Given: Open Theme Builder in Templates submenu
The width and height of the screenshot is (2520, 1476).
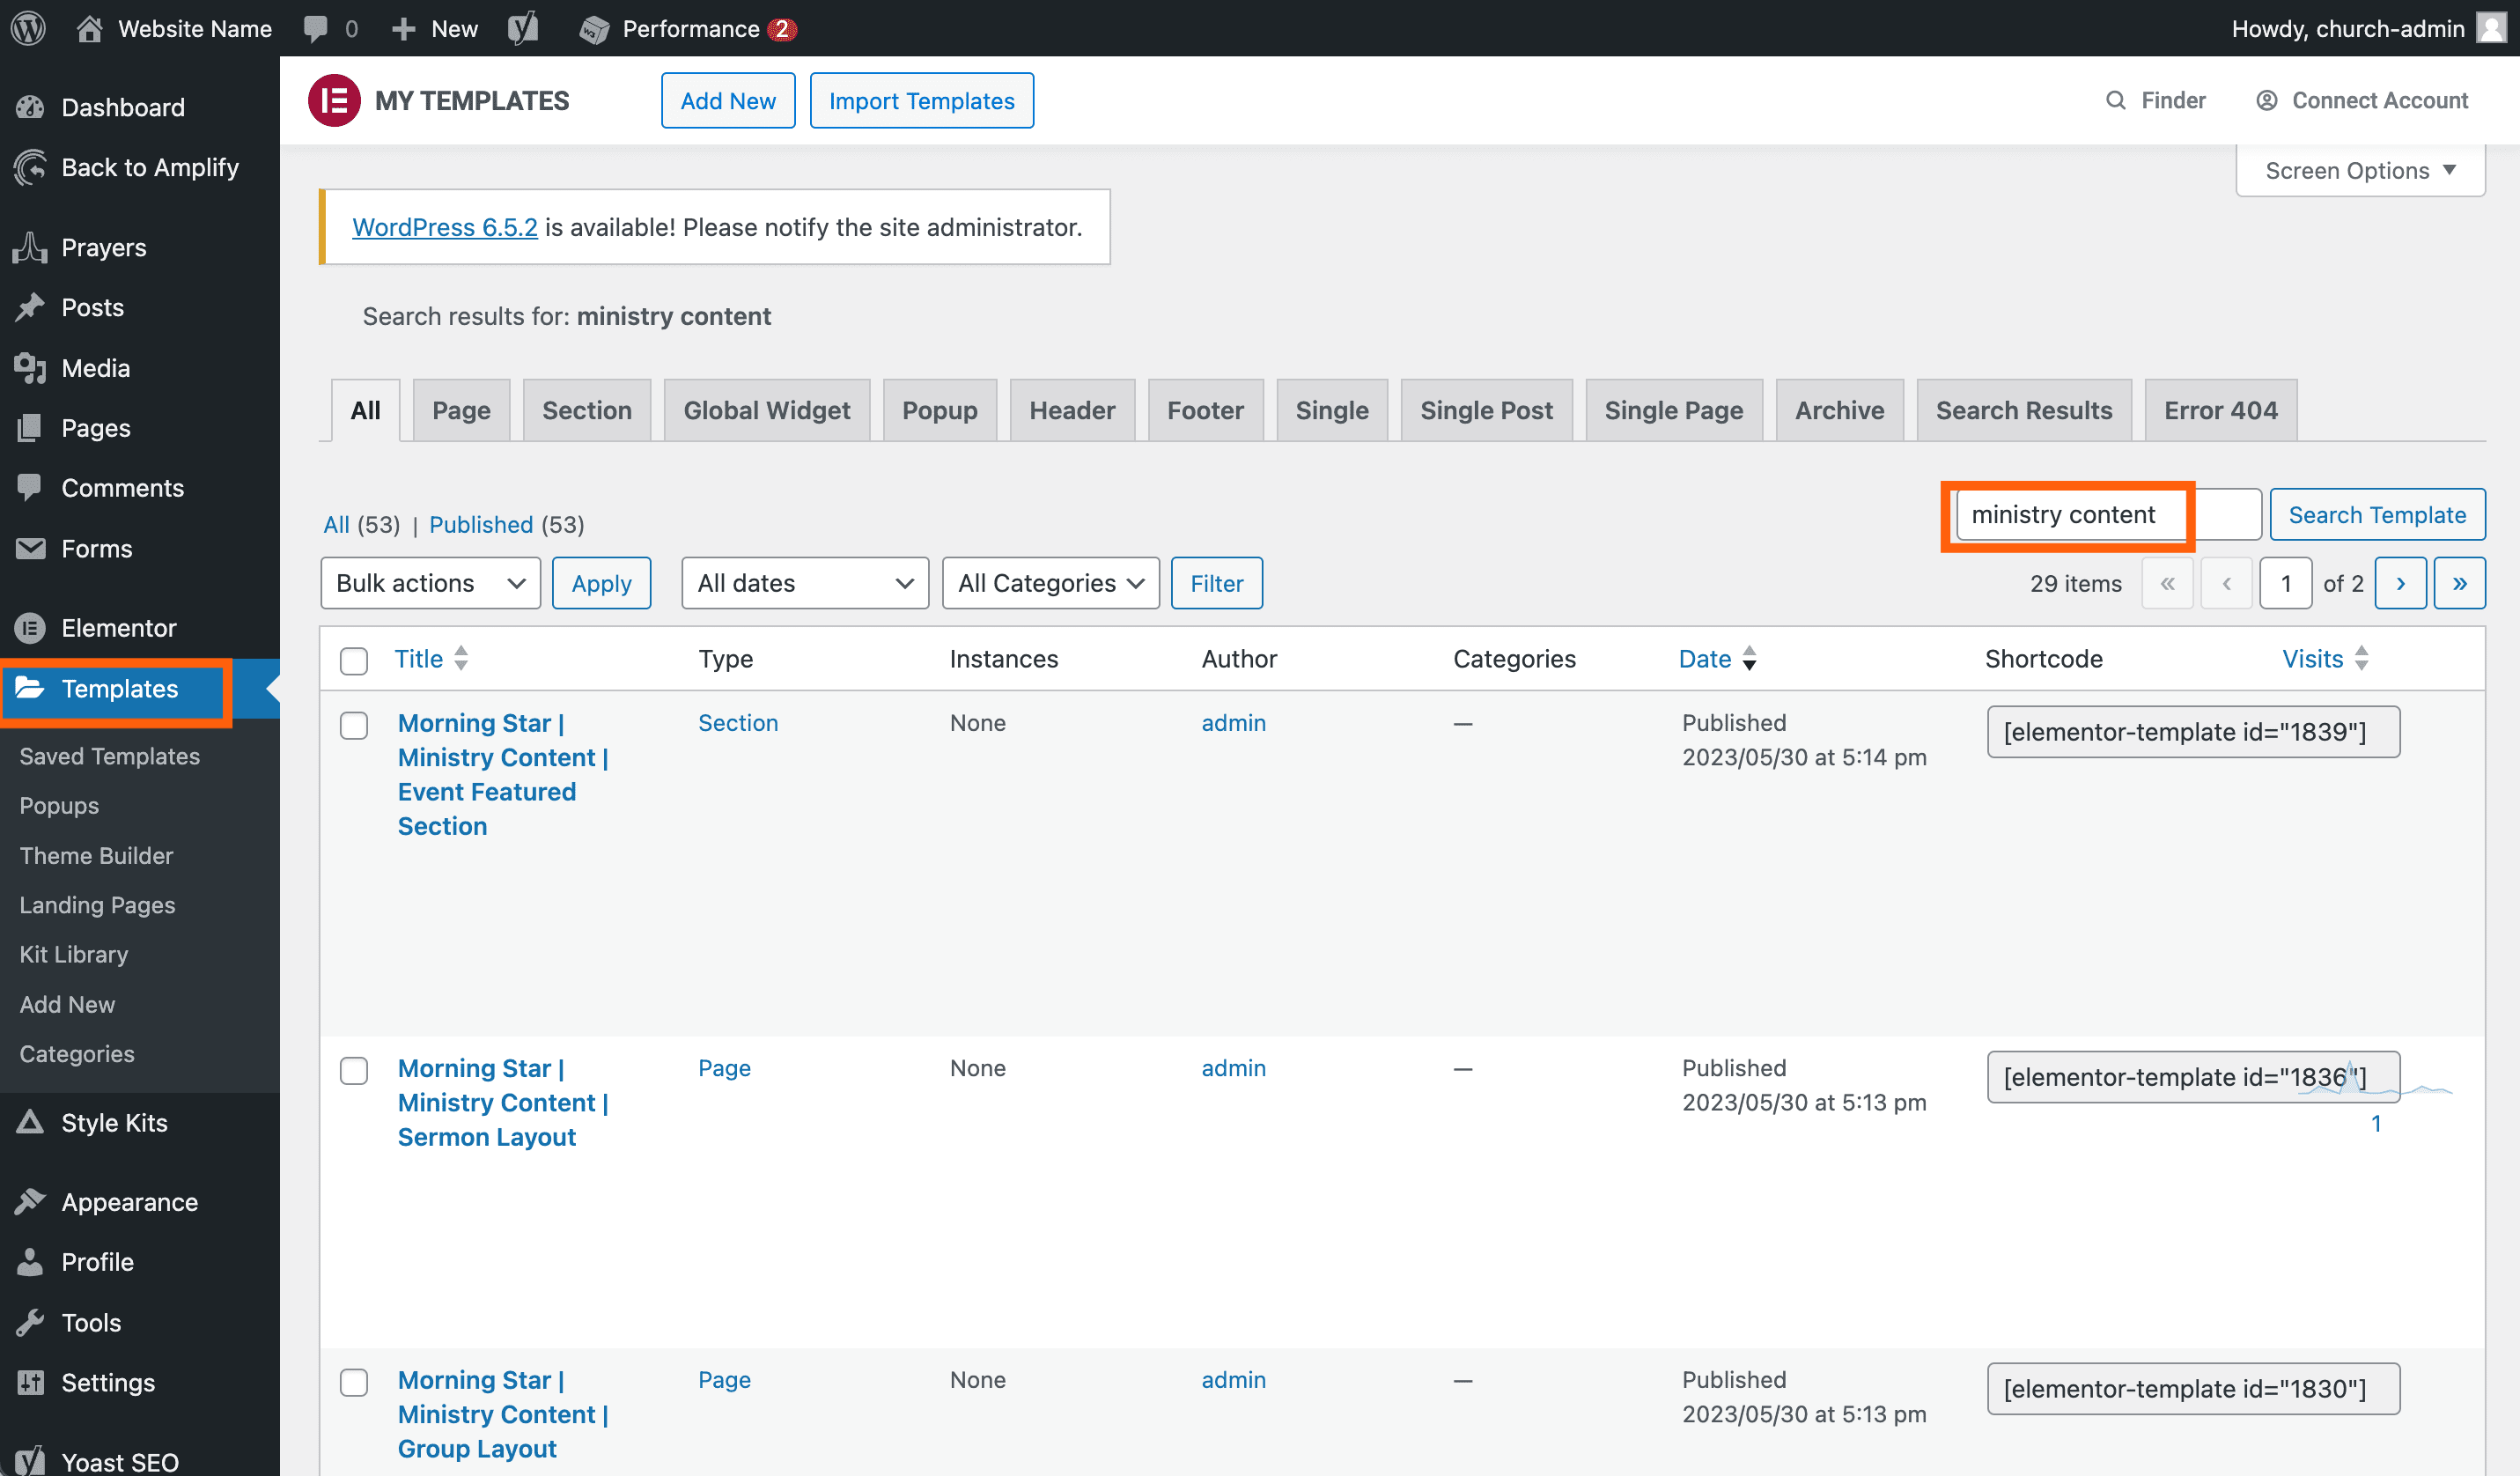Looking at the screenshot, I should tap(96, 855).
